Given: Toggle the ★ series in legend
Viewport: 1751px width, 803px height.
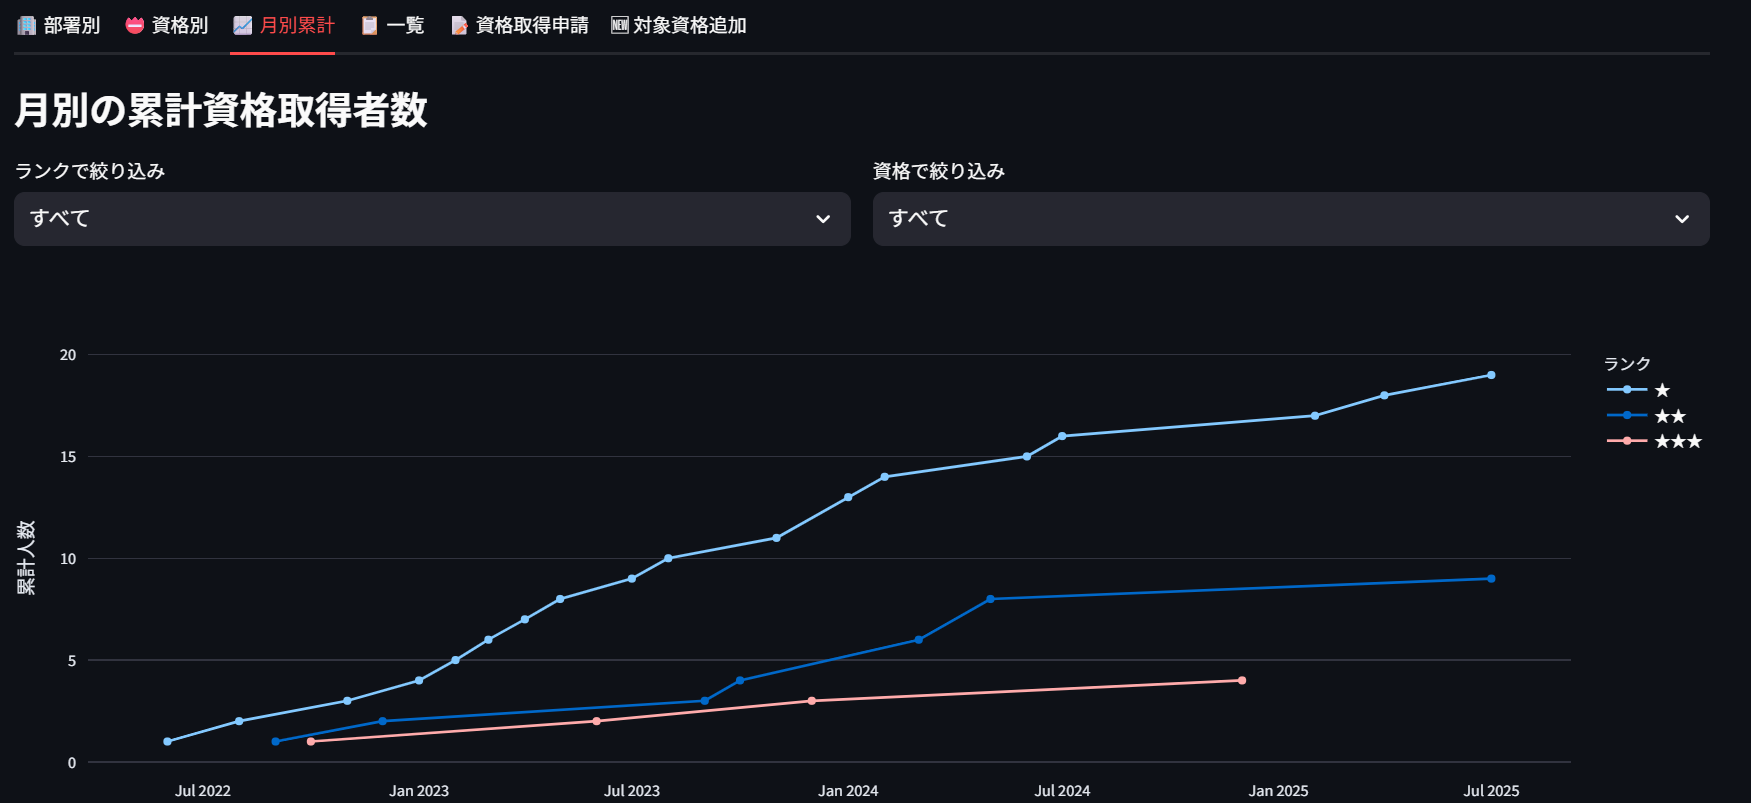Looking at the screenshot, I should point(1639,390).
